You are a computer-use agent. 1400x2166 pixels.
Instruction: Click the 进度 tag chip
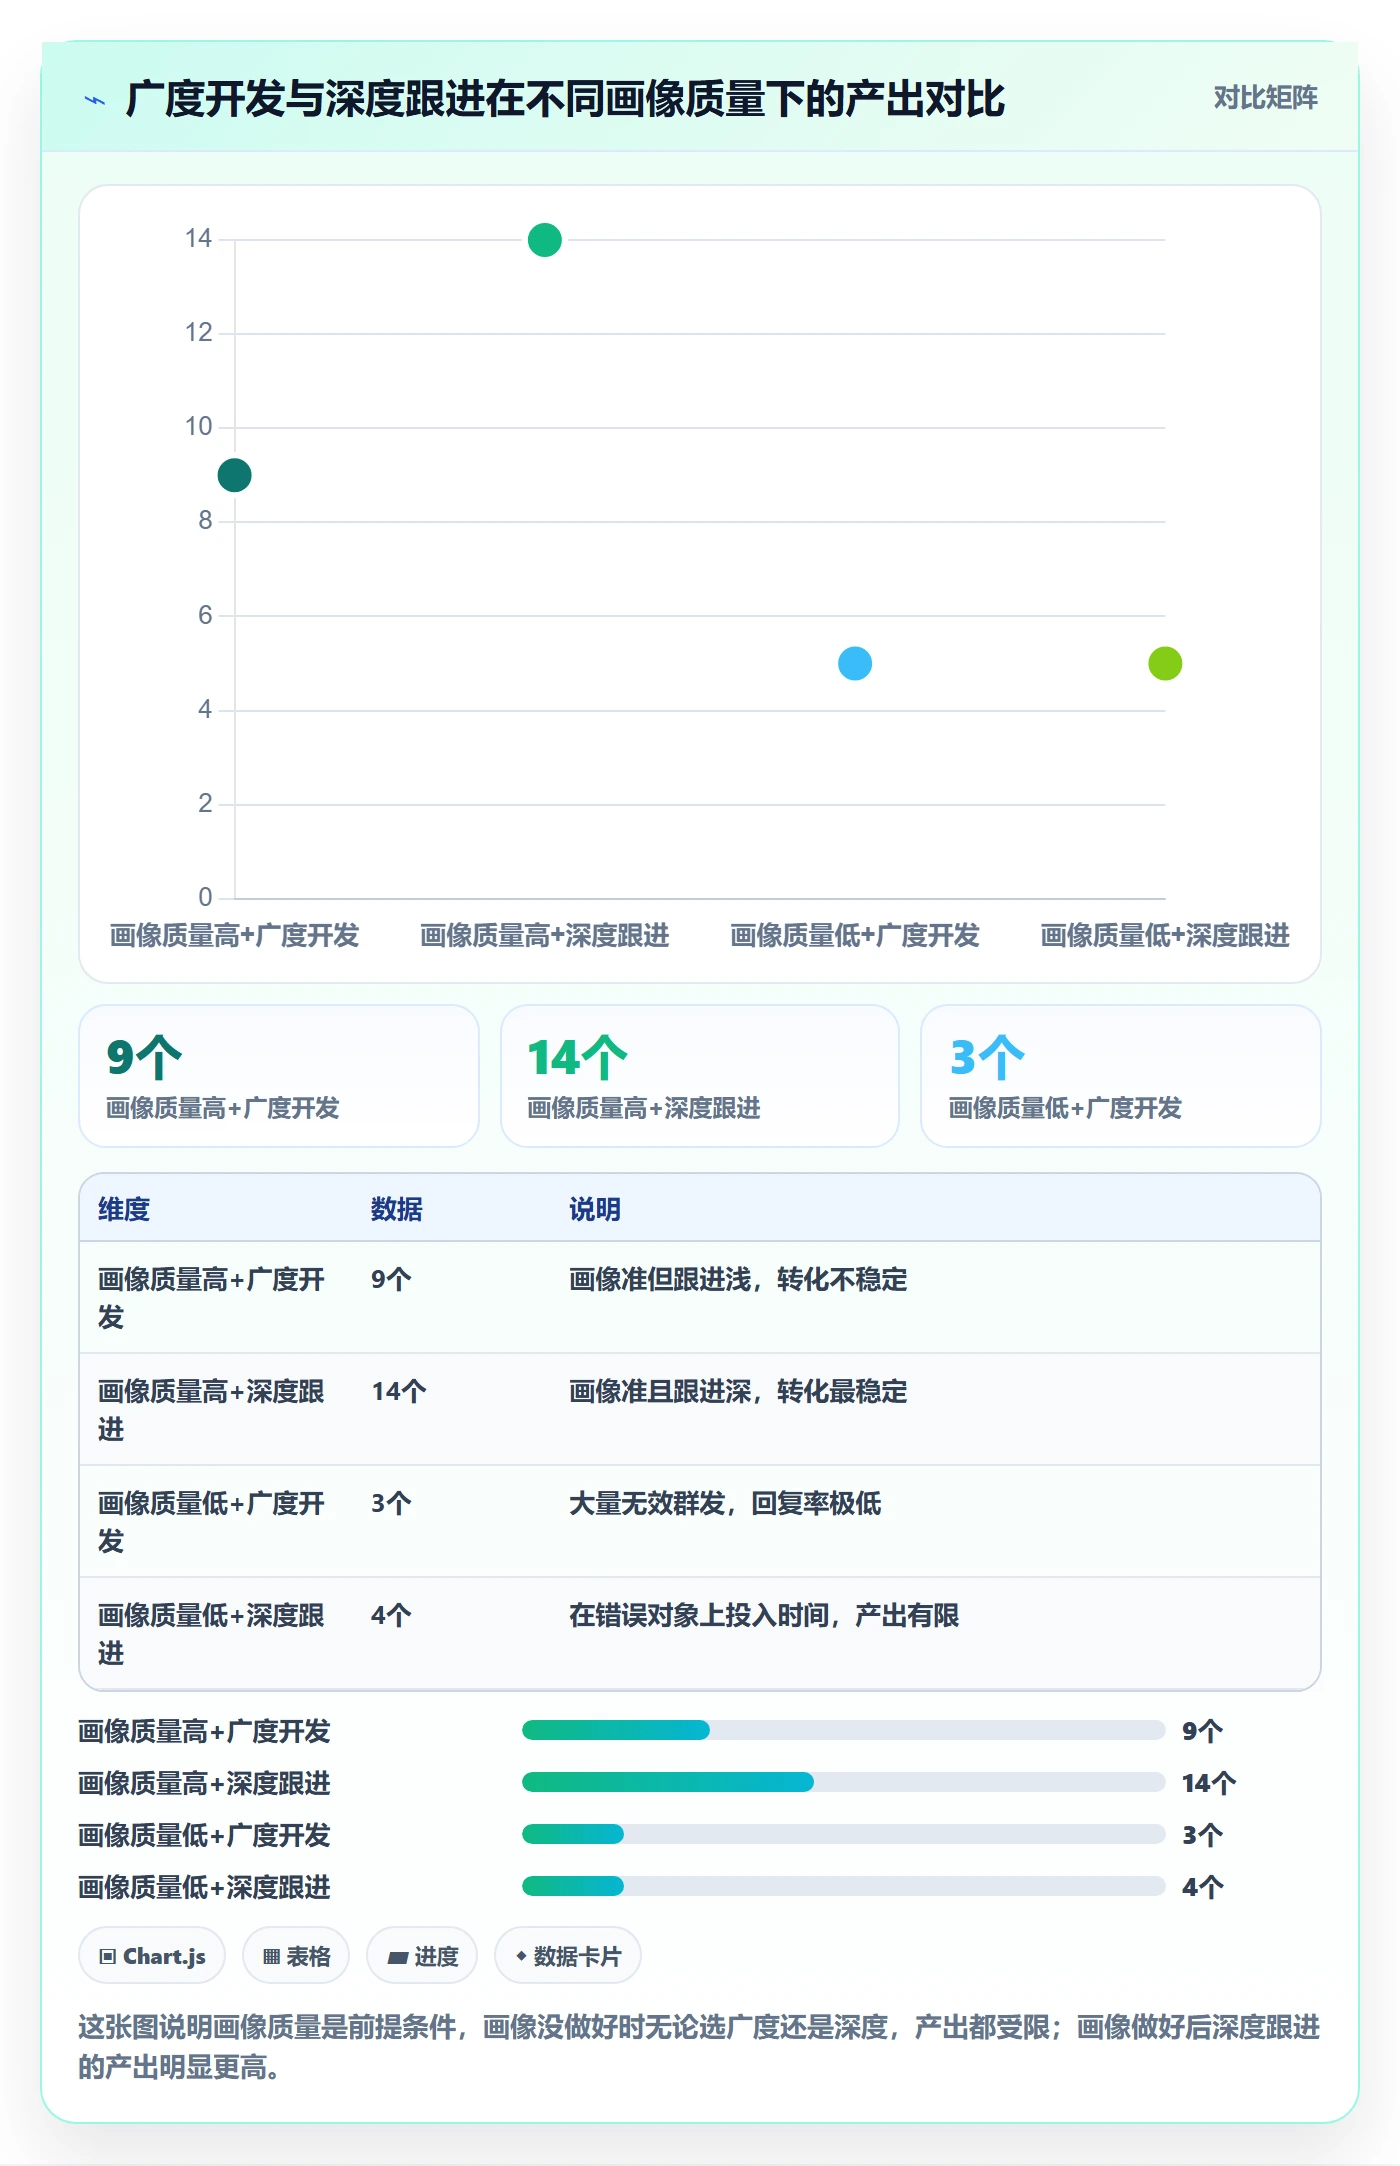(x=422, y=1955)
